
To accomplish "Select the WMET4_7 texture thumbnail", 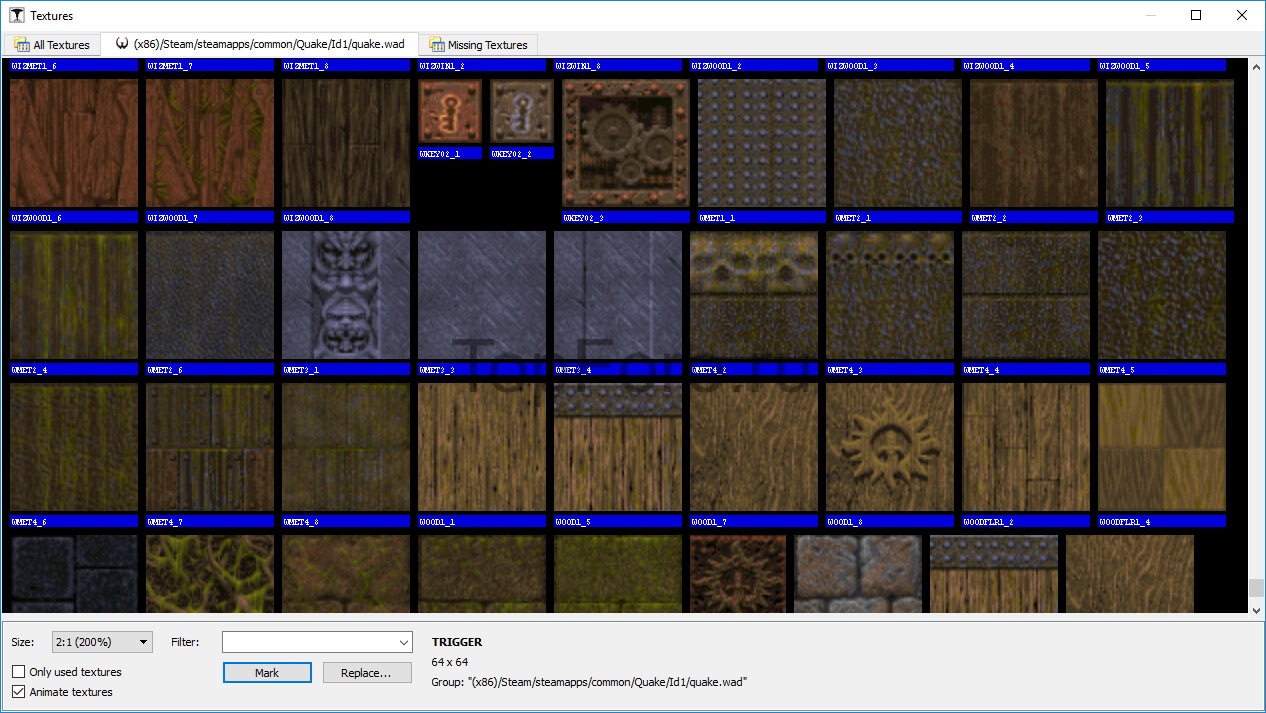I will pyautogui.click(x=210, y=447).
